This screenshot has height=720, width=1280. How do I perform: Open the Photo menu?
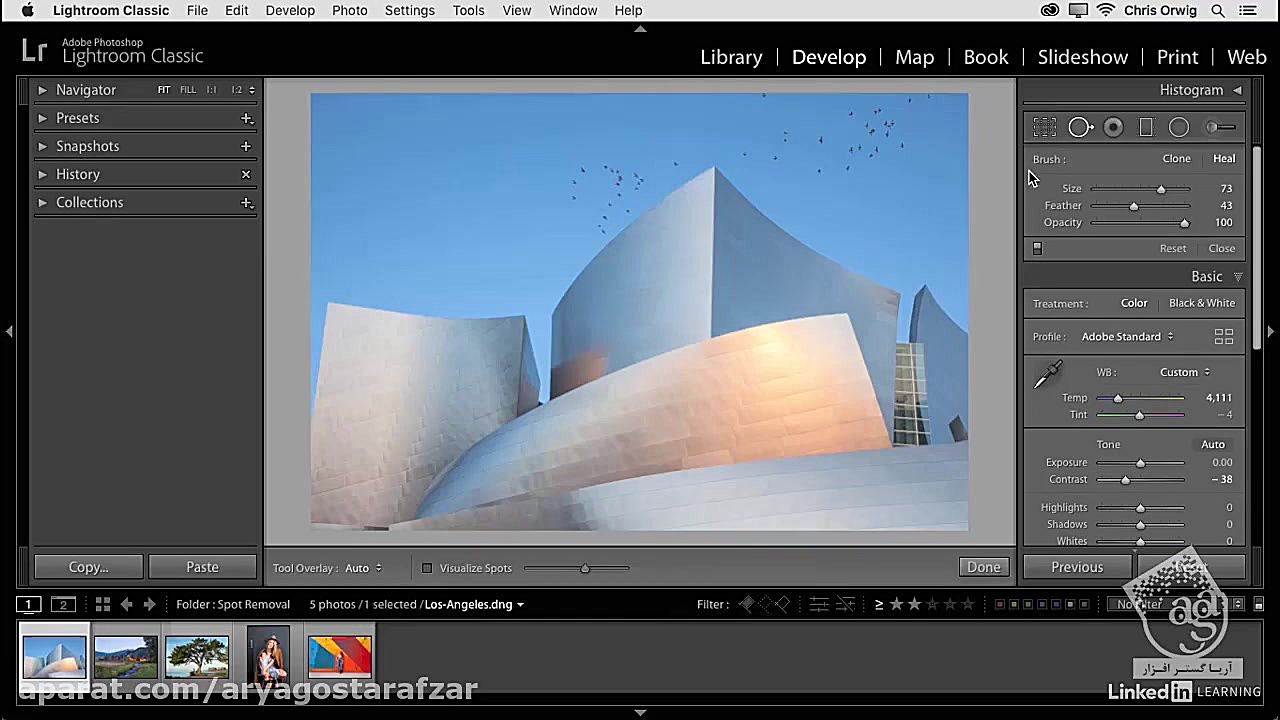pyautogui.click(x=349, y=10)
